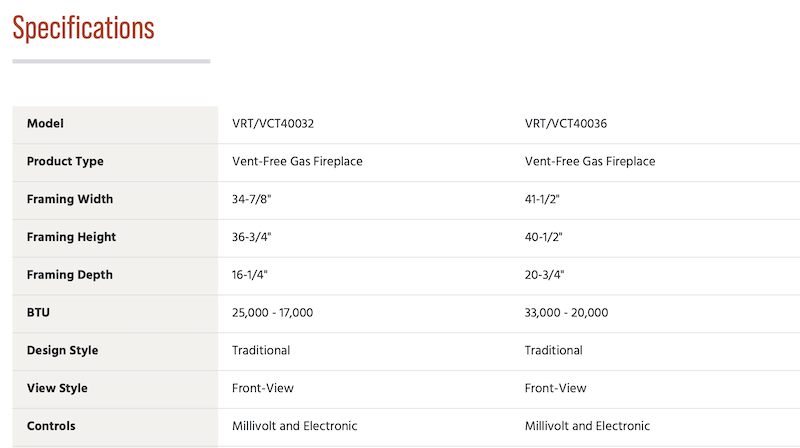Click the View Style row label

(57, 388)
